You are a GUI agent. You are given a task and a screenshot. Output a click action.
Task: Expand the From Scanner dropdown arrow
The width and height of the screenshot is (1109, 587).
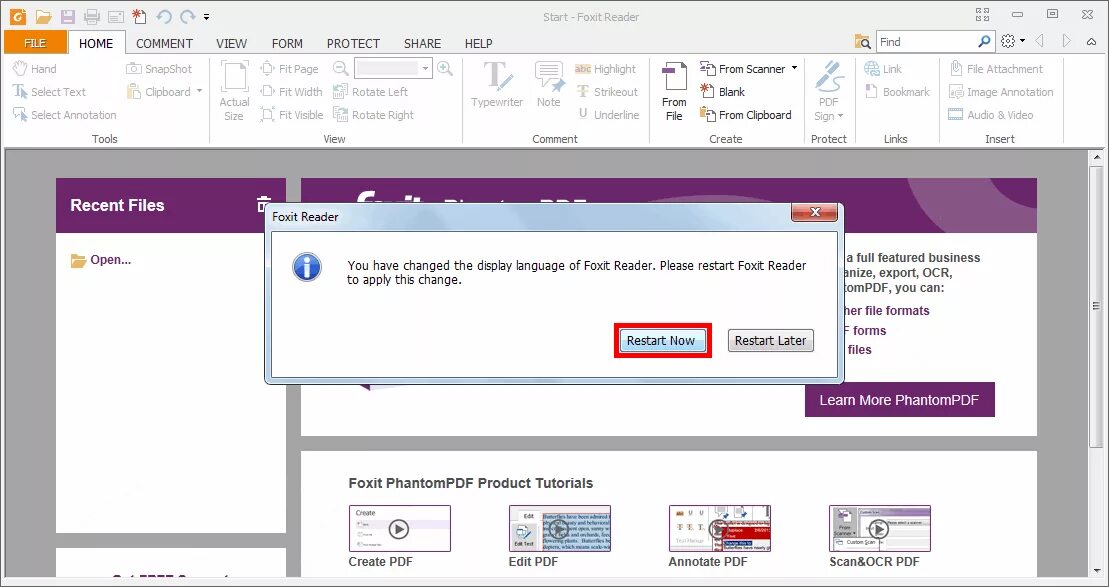click(794, 69)
